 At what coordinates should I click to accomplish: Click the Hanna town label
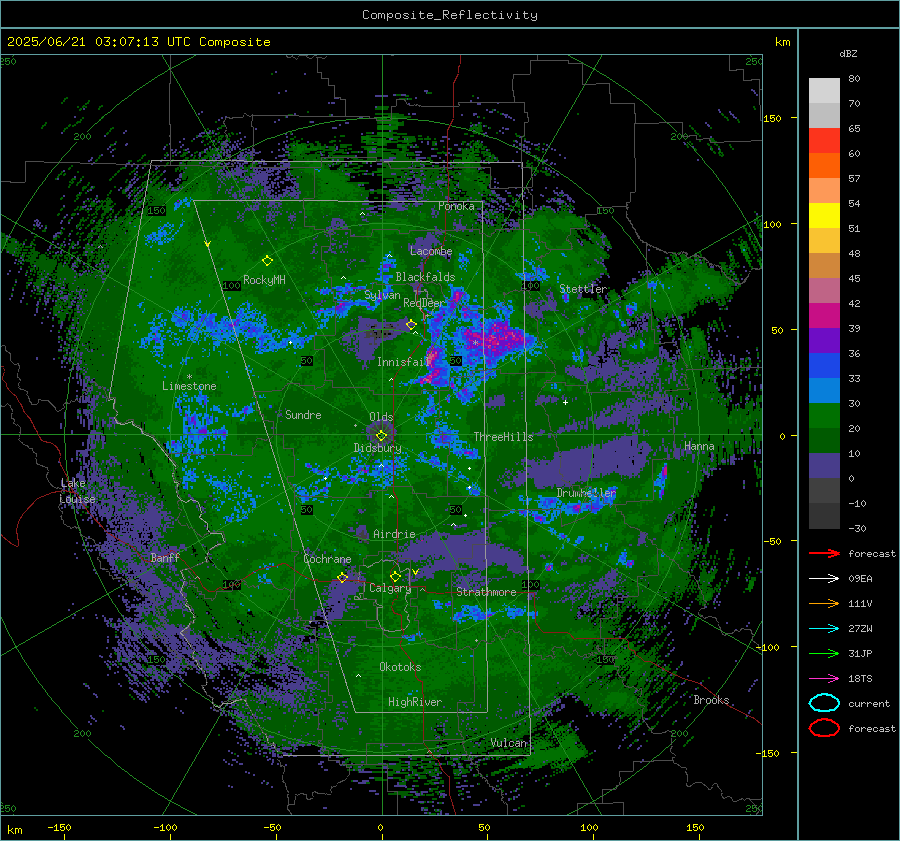pyautogui.click(x=699, y=446)
